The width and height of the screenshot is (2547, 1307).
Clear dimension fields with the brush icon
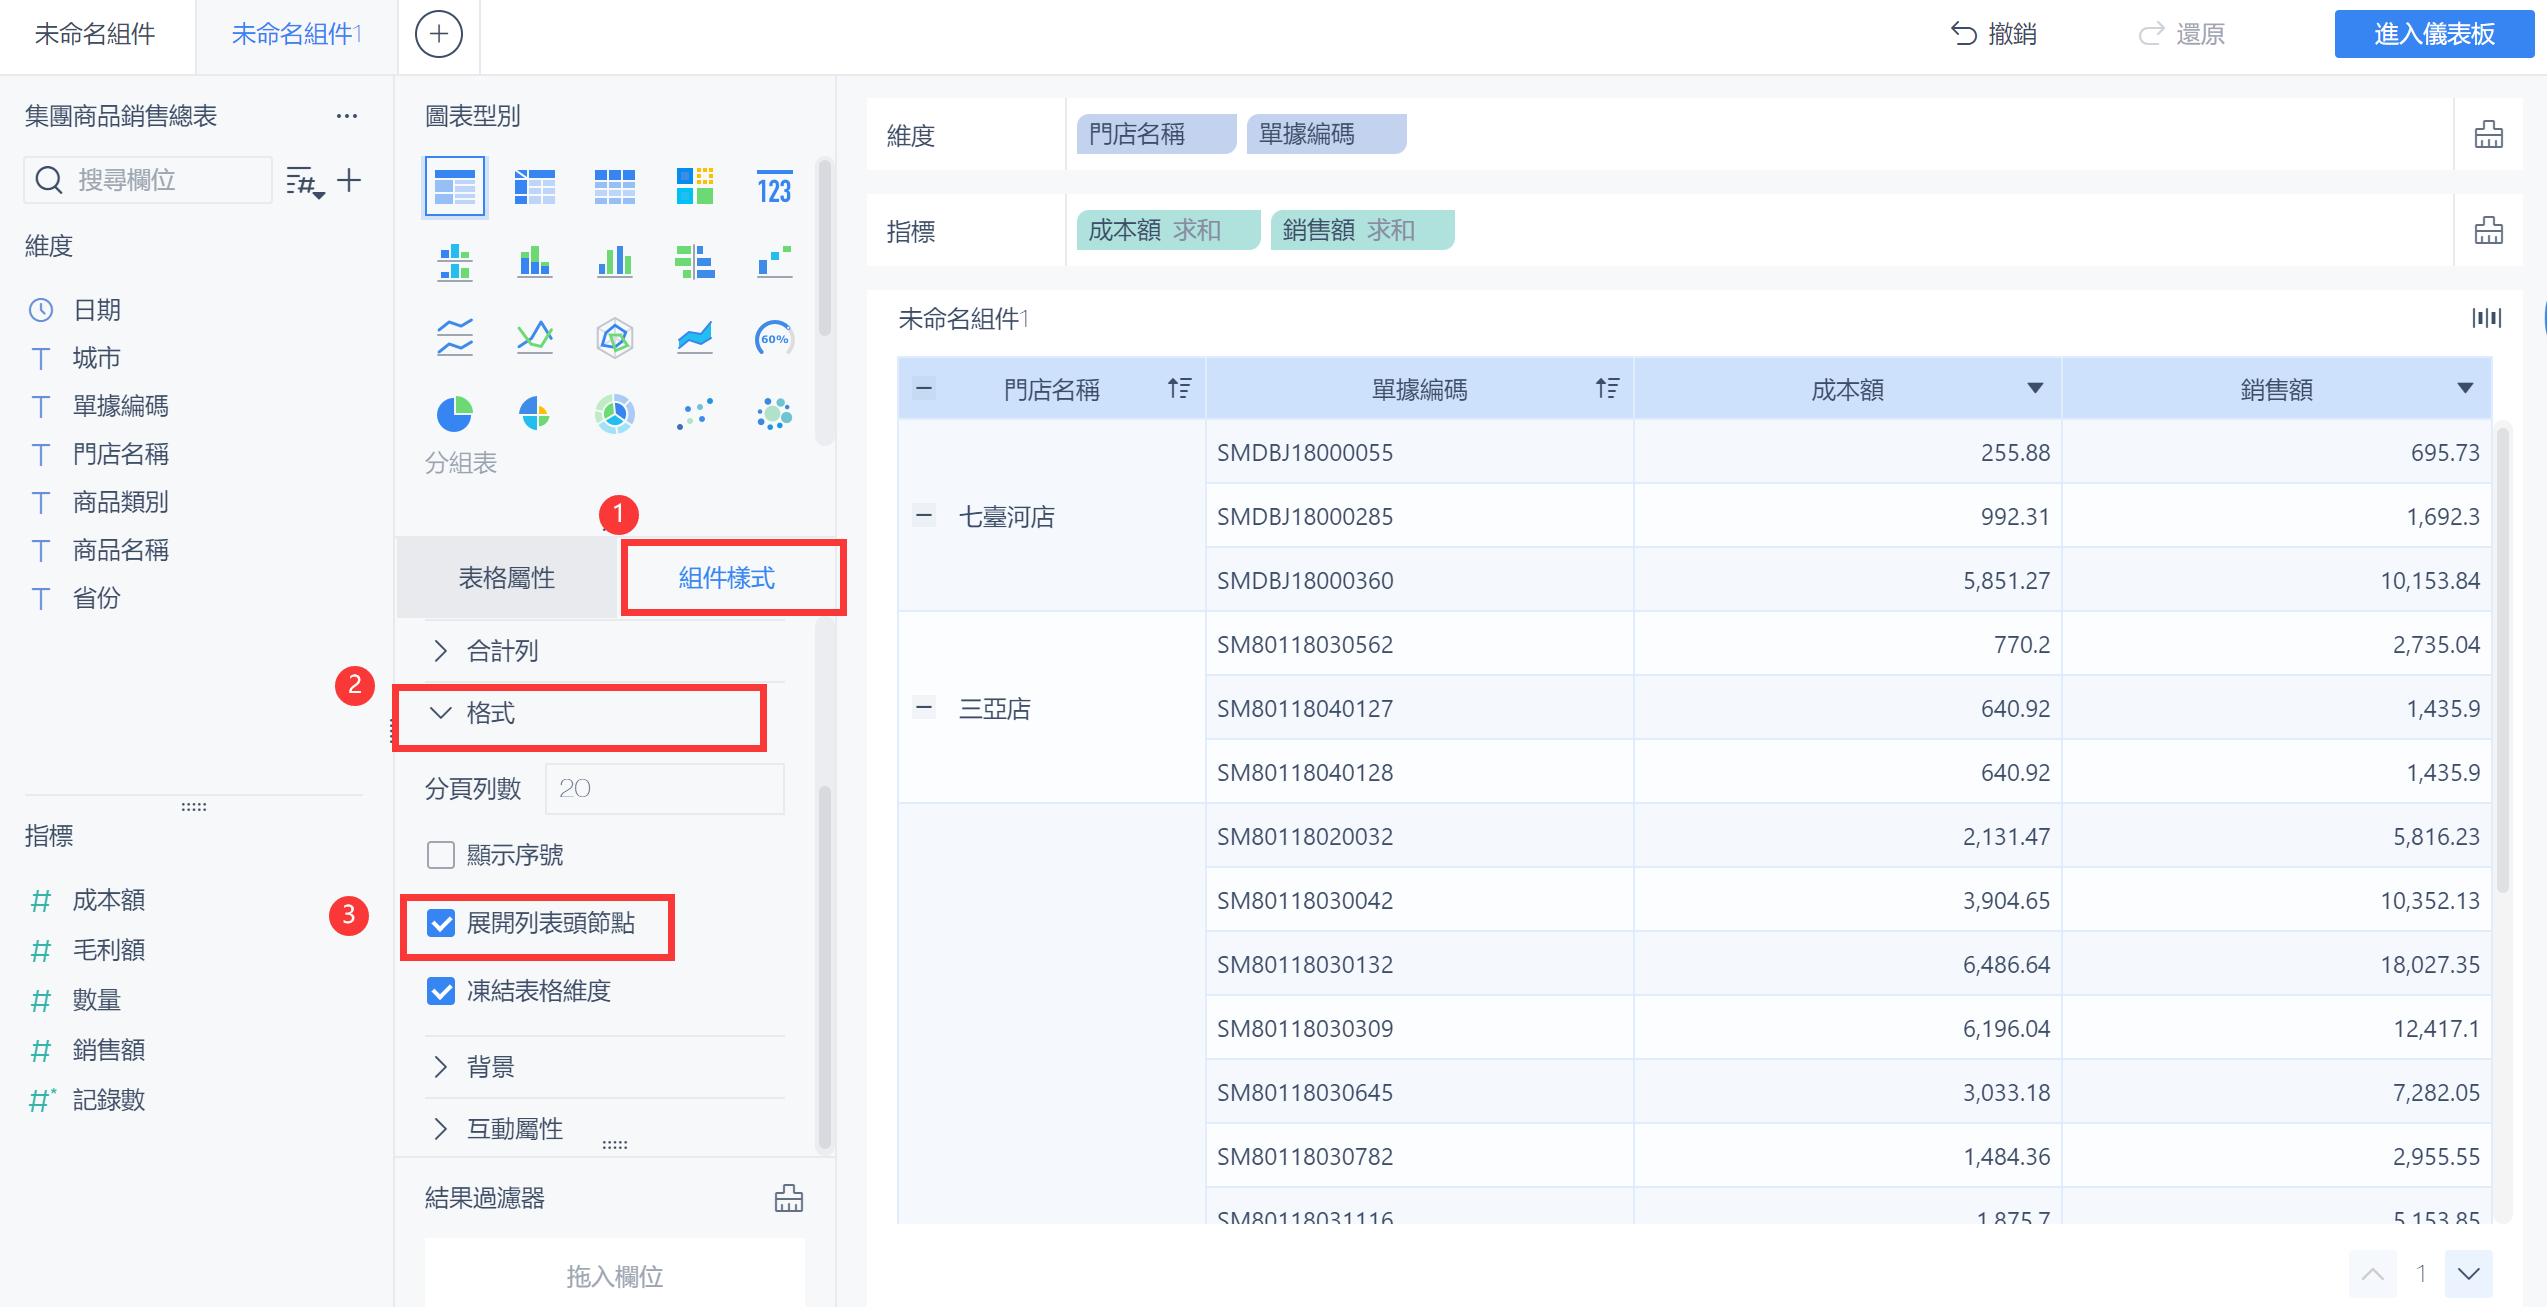[2488, 134]
